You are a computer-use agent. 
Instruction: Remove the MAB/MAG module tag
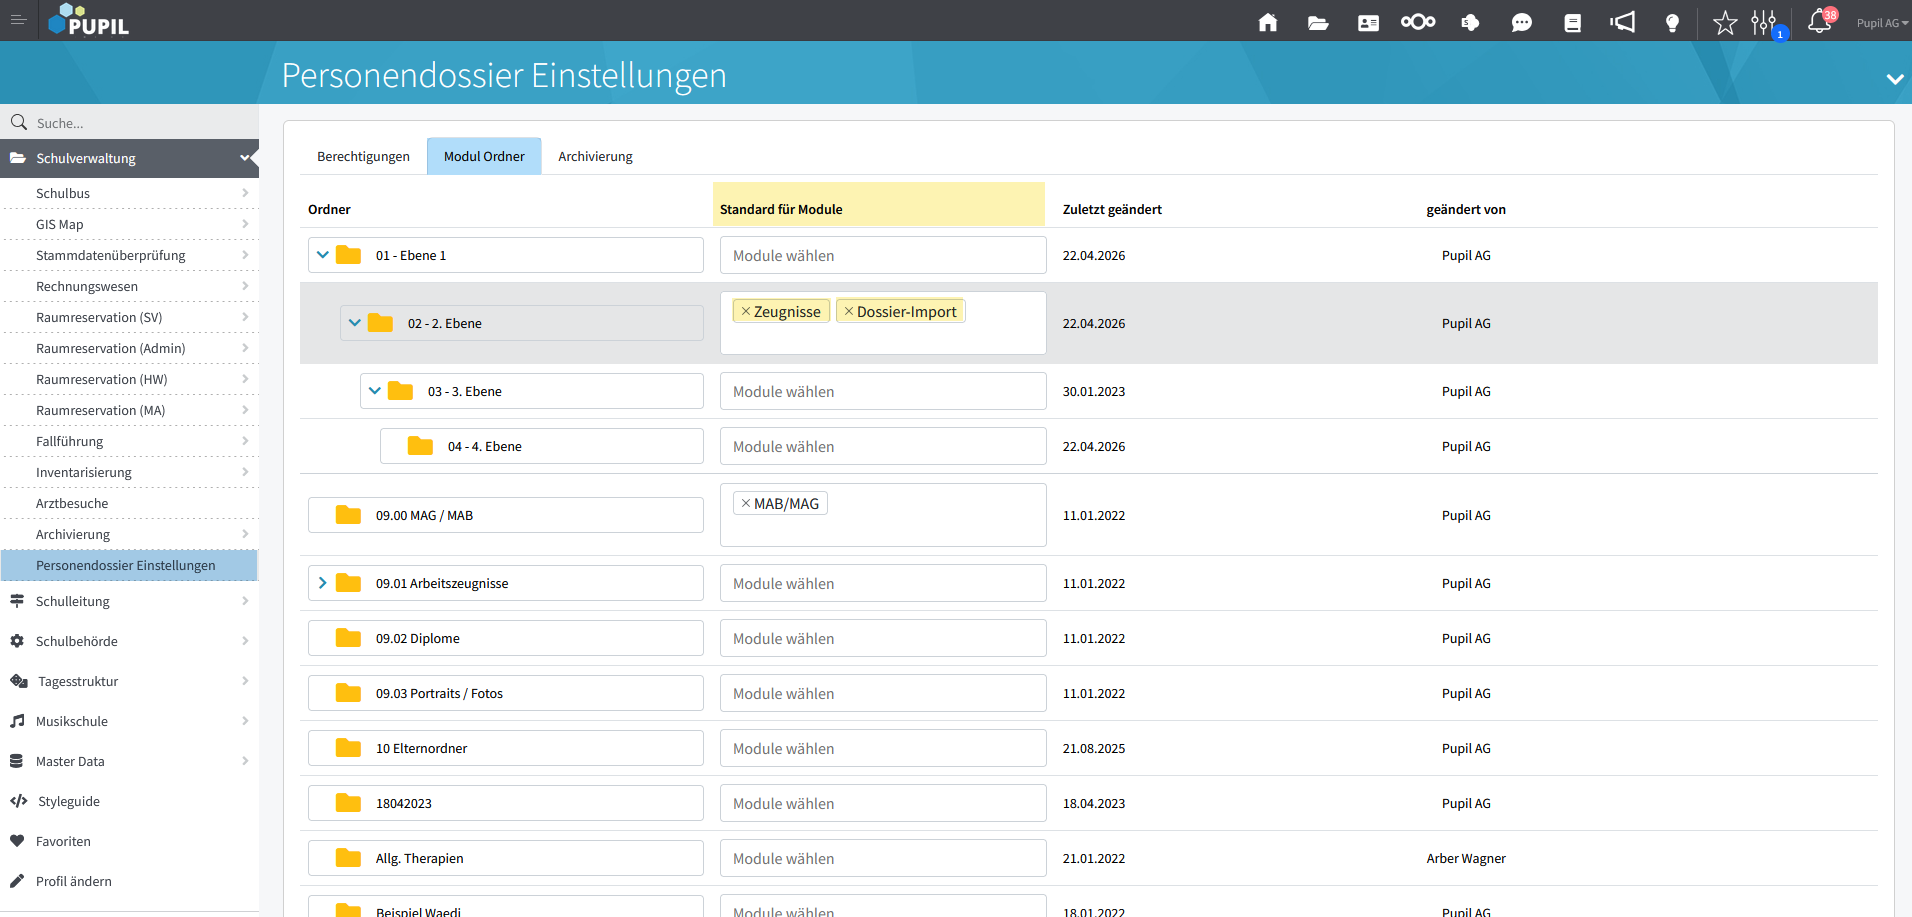[x=746, y=504]
